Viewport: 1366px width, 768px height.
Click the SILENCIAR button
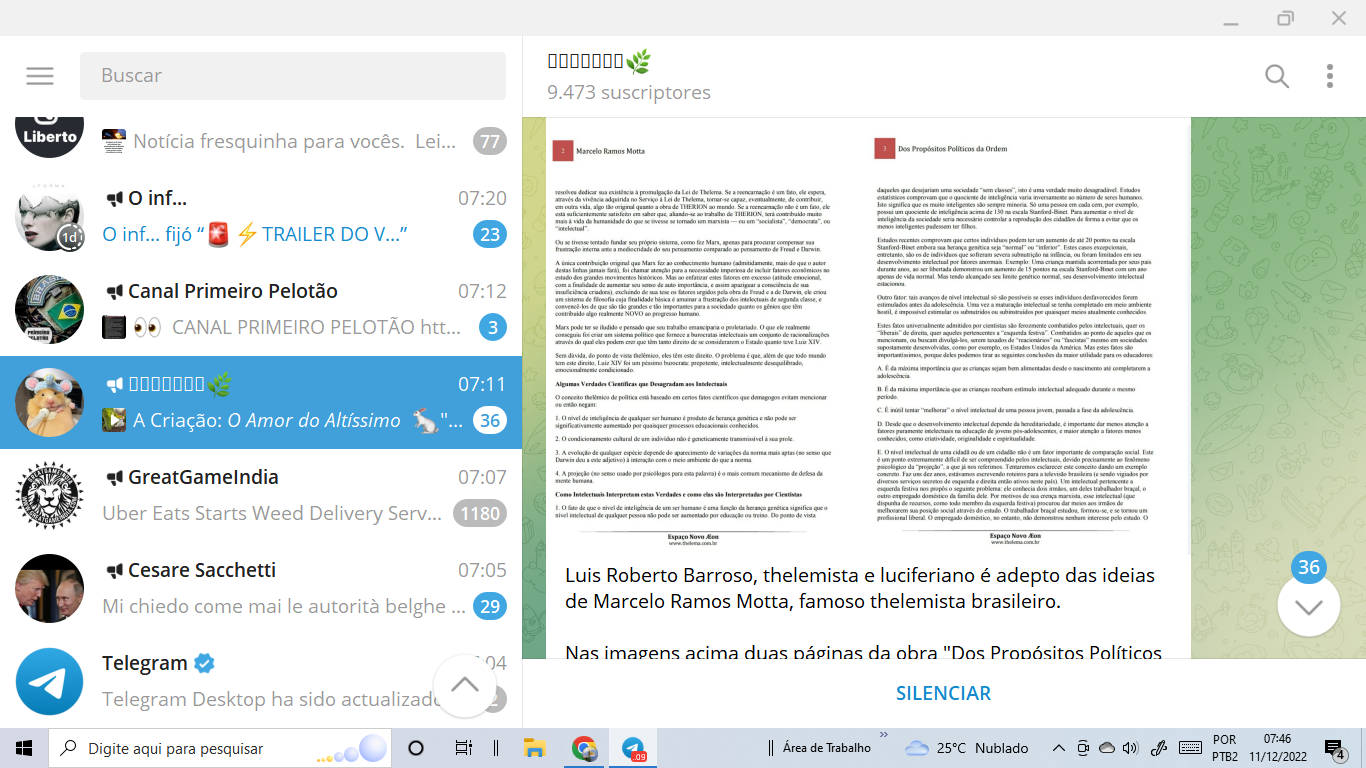[x=944, y=693]
